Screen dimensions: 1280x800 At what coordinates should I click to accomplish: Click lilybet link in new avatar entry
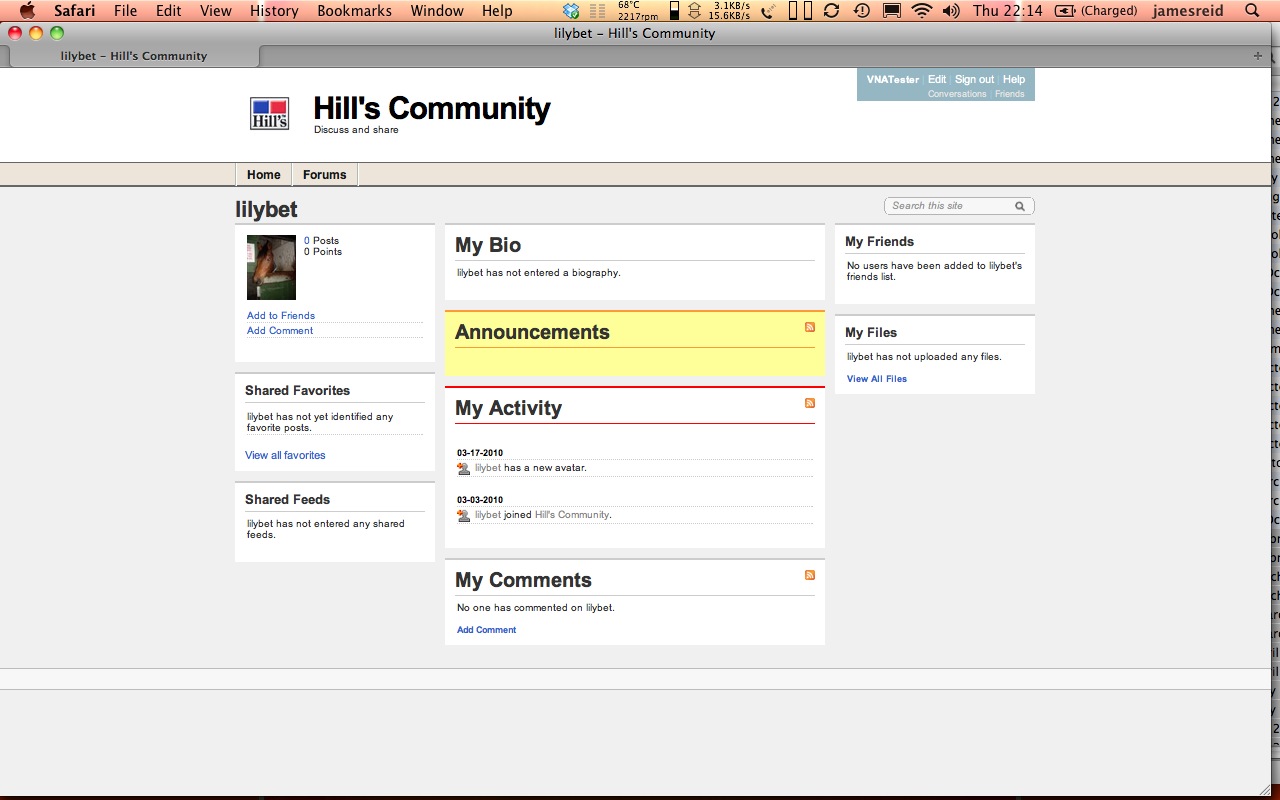(488, 468)
